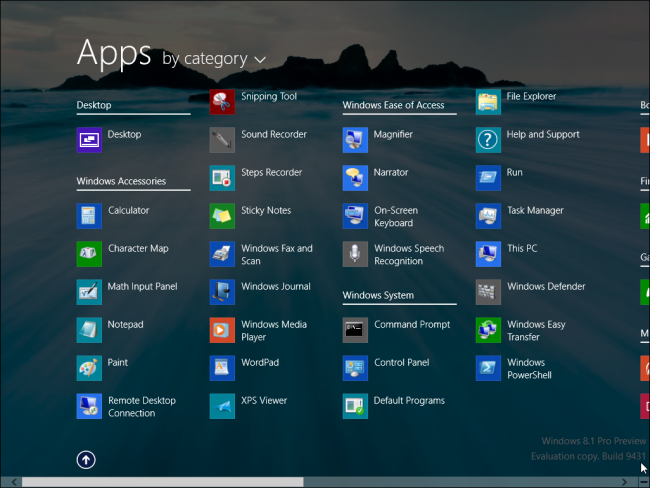Click the 'Control Panel' text label
The height and width of the screenshot is (488, 650).
tap(402, 362)
